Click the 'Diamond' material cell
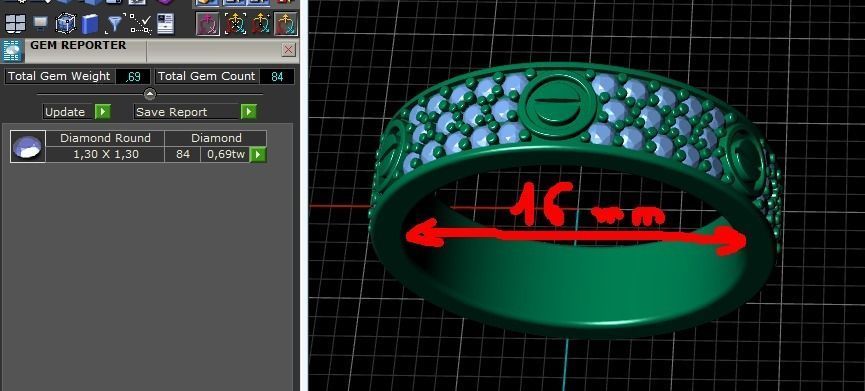The image size is (865, 391). 216,138
